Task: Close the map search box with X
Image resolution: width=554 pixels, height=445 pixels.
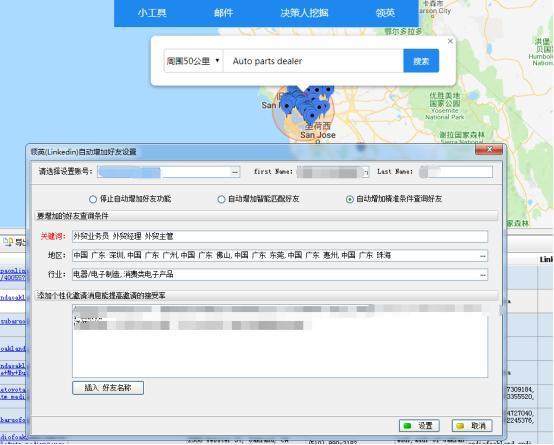Action: (x=450, y=41)
